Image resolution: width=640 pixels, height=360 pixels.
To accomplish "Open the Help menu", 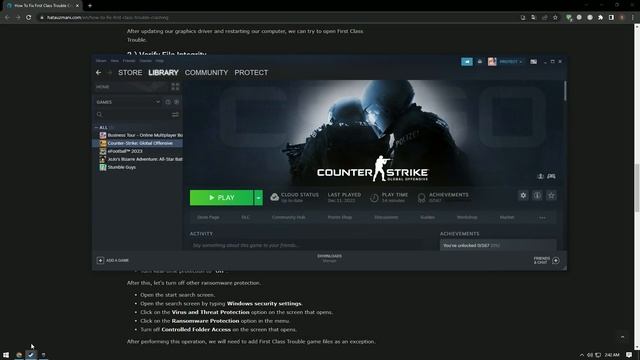I will [160, 61].
